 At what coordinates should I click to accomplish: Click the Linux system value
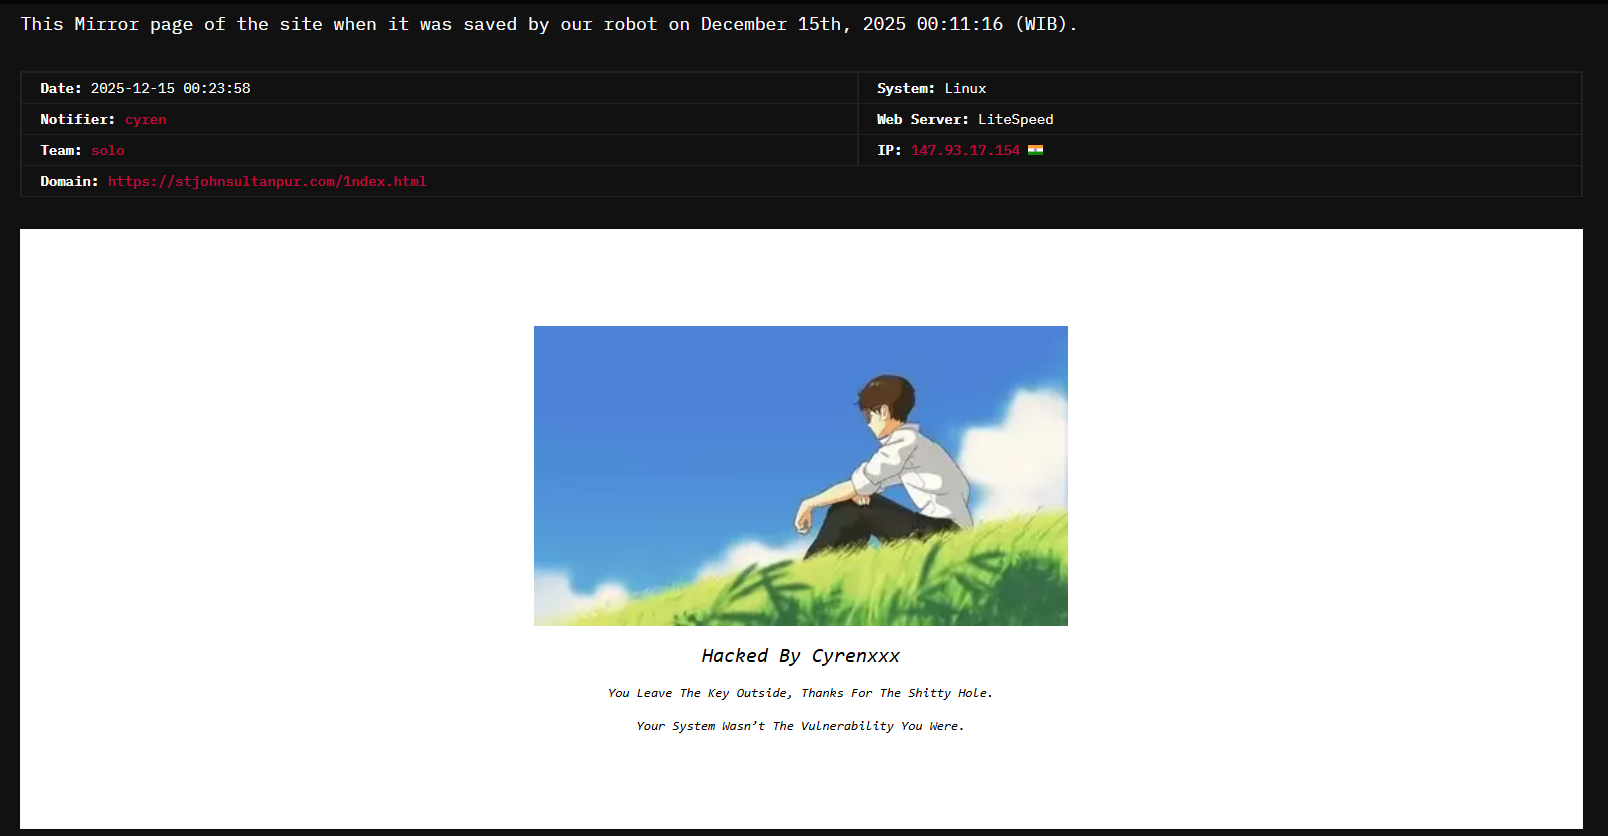click(965, 89)
